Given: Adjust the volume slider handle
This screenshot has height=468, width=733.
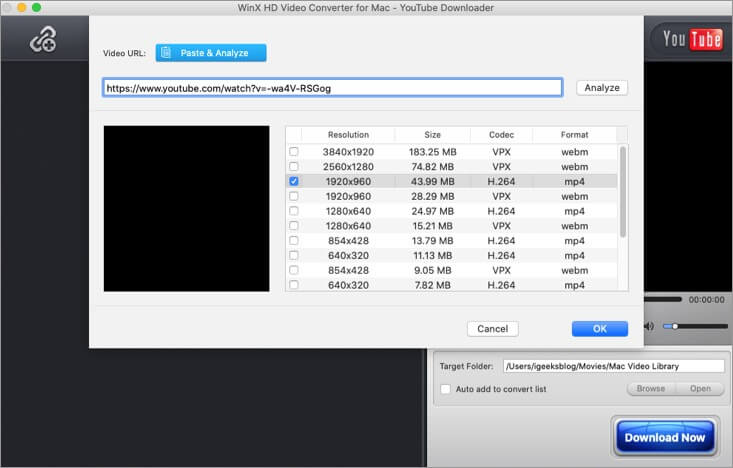Looking at the screenshot, I should click(x=675, y=326).
